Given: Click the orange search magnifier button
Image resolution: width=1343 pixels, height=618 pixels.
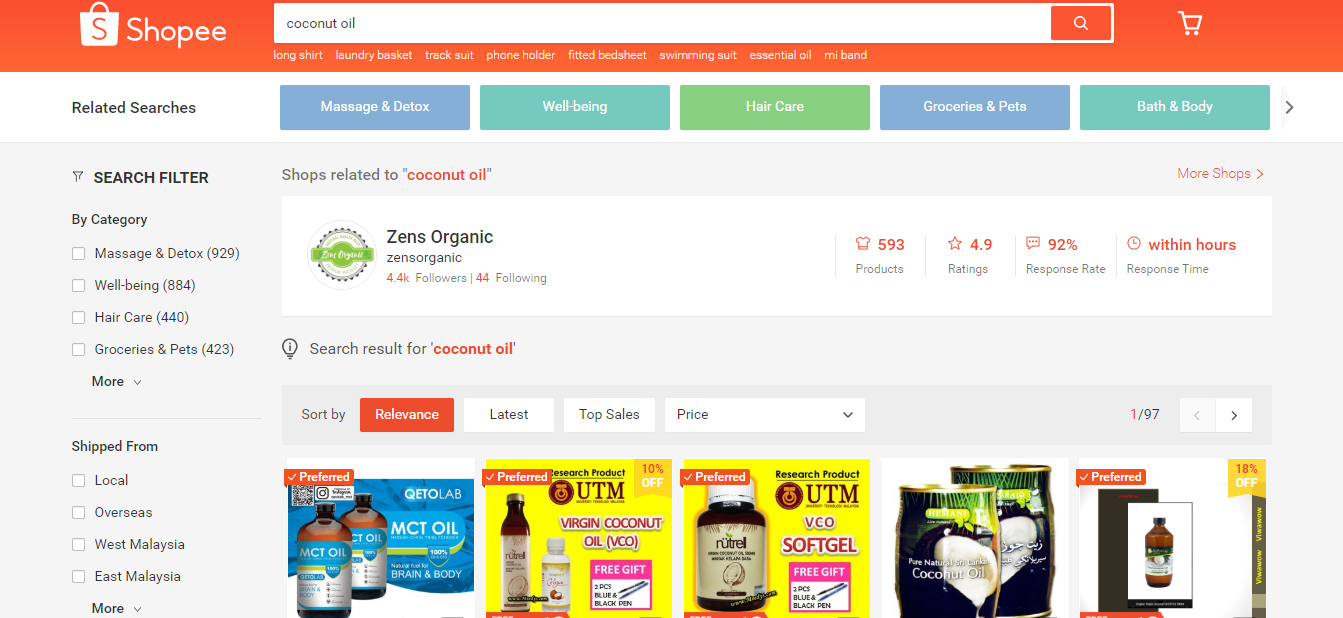Looking at the screenshot, I should pos(1080,23).
